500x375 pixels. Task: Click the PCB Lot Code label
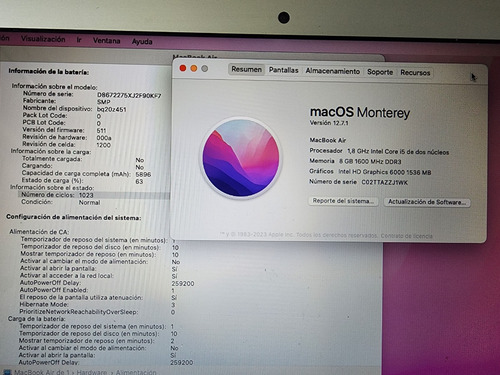coord(44,122)
